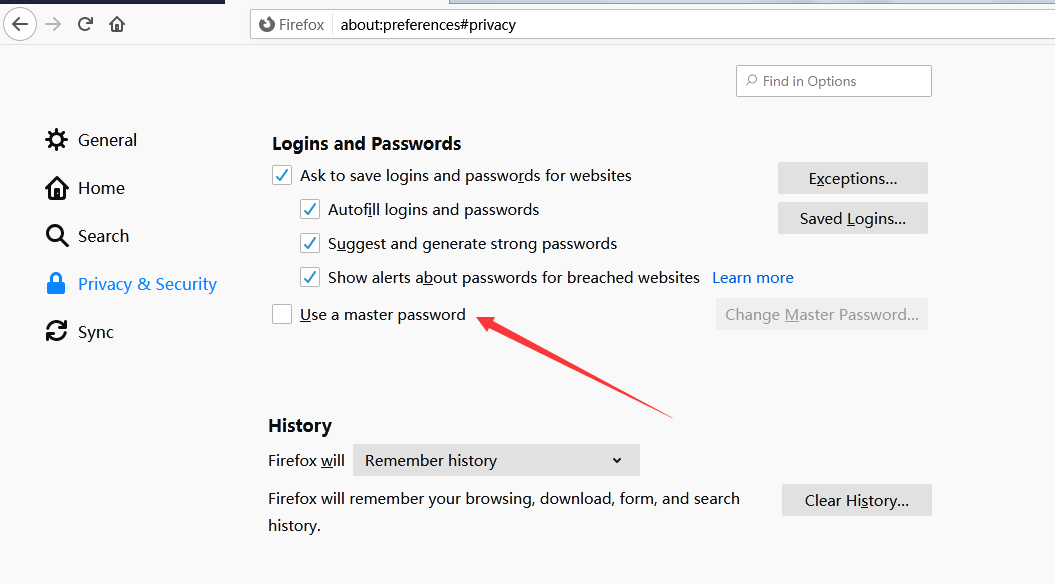
Task: Toggle alerts about breached websites checkbox
Action: tap(310, 277)
